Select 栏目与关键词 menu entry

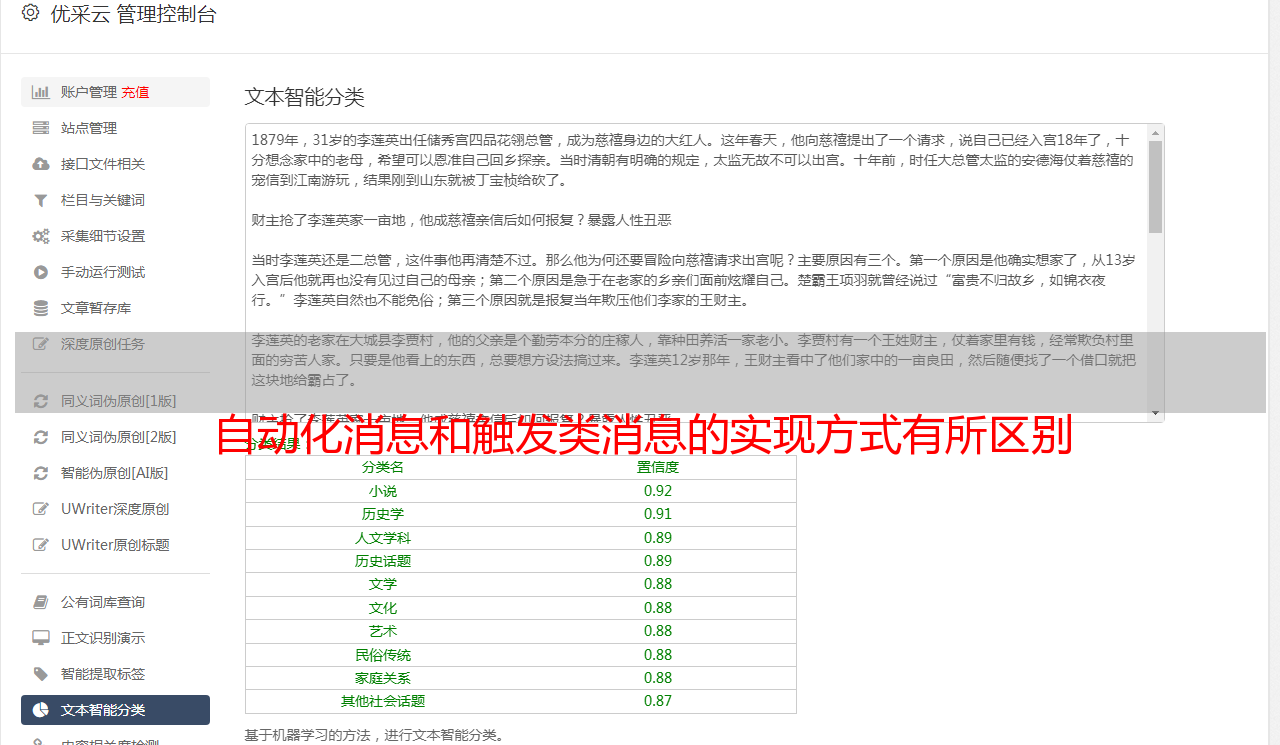pos(115,200)
